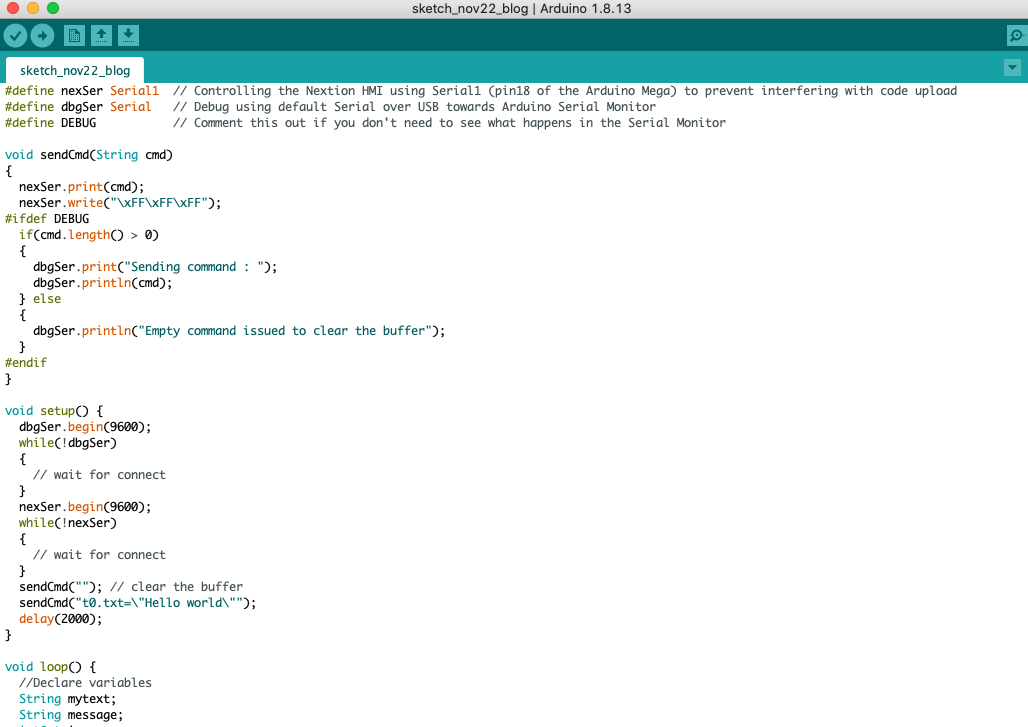Click the Hello world sendCmd line
The image size is (1028, 727).
(137, 603)
